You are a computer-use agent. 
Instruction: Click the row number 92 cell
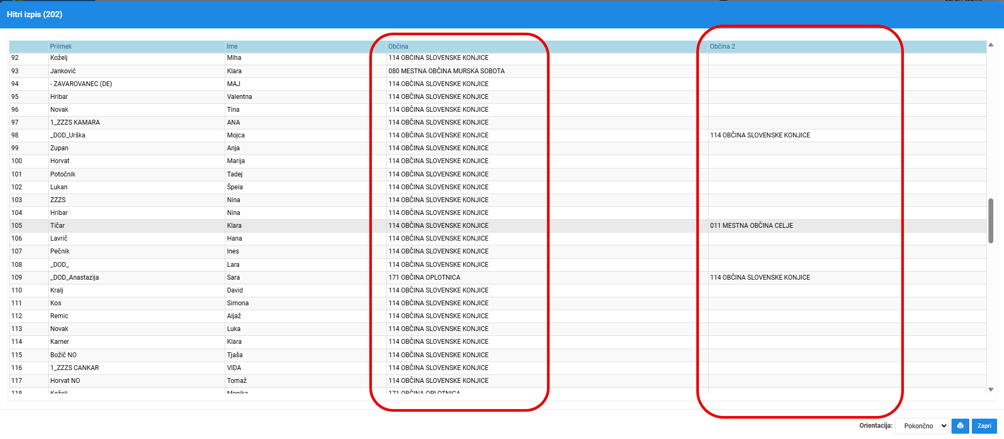coord(15,58)
